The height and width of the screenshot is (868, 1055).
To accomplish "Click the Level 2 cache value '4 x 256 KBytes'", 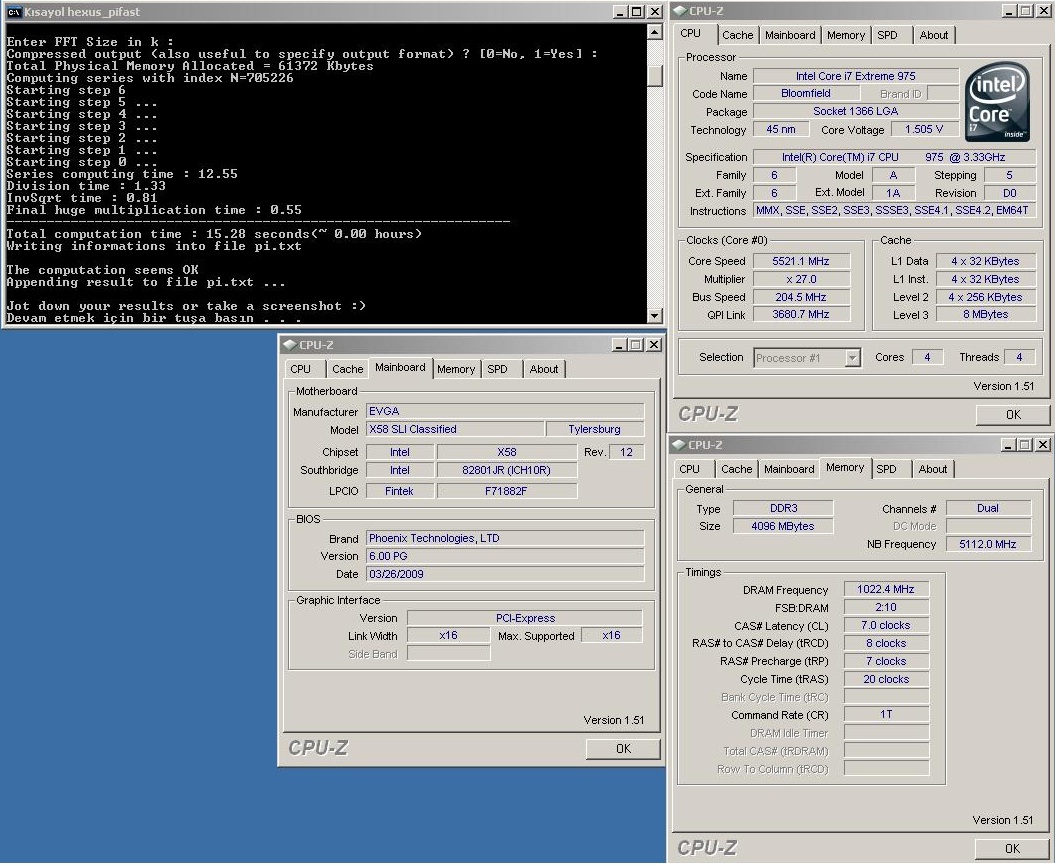I will click(985, 297).
